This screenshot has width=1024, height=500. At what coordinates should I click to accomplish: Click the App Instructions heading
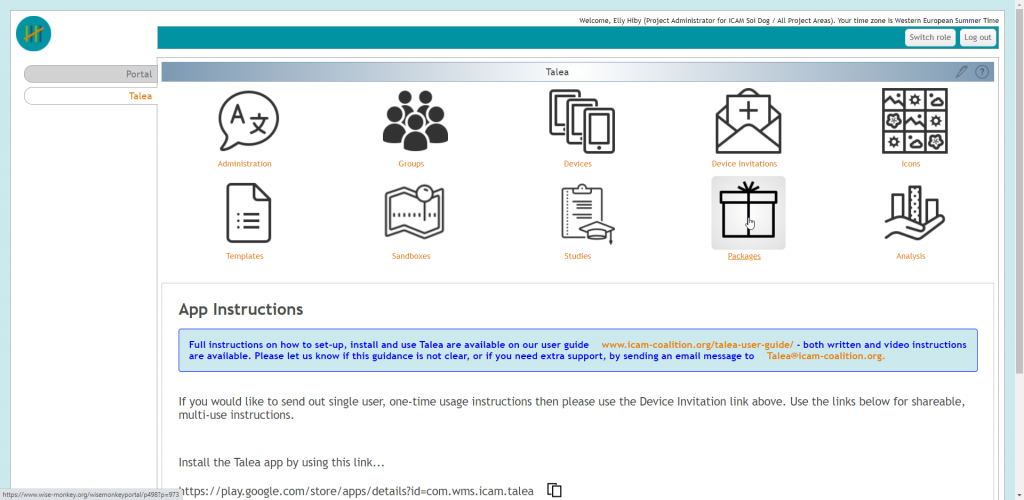coord(240,309)
